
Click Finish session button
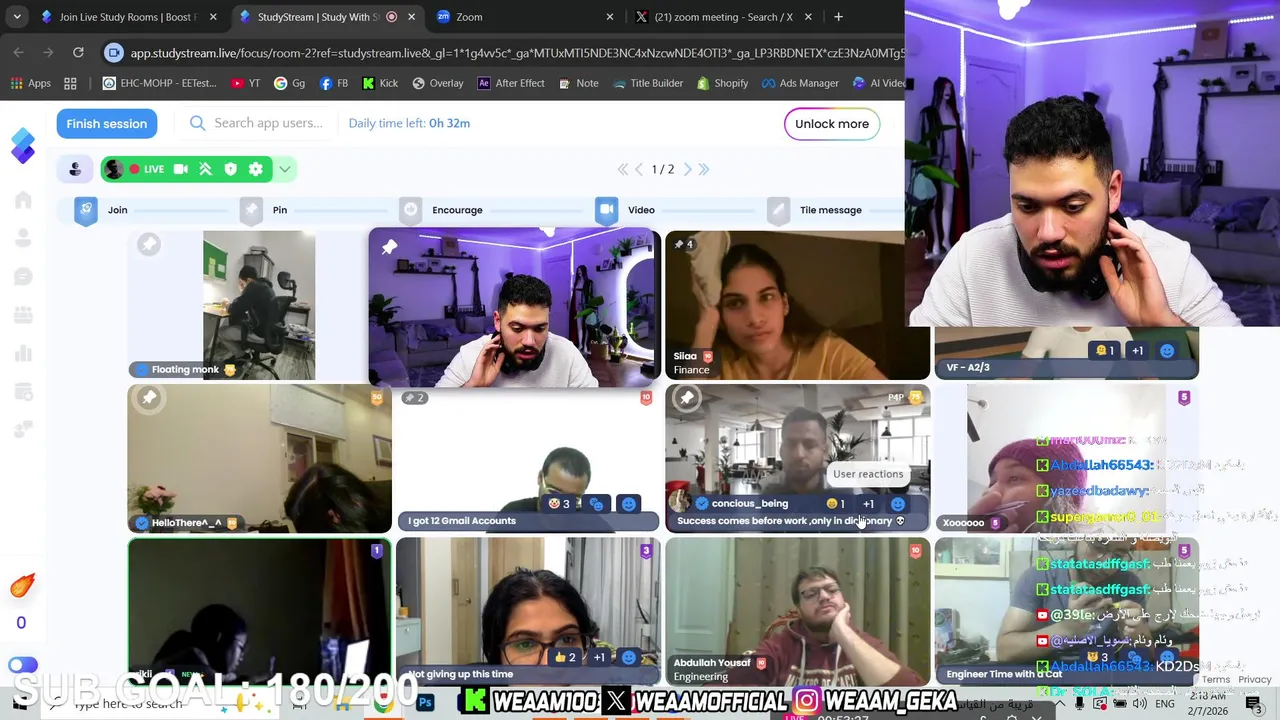(x=107, y=123)
